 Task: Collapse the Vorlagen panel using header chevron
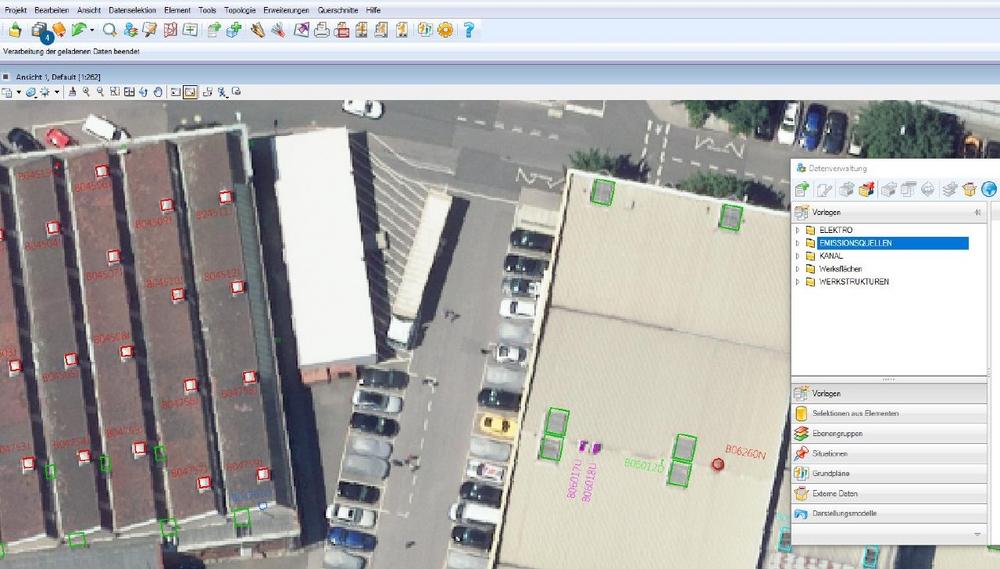pyautogui.click(x=977, y=213)
